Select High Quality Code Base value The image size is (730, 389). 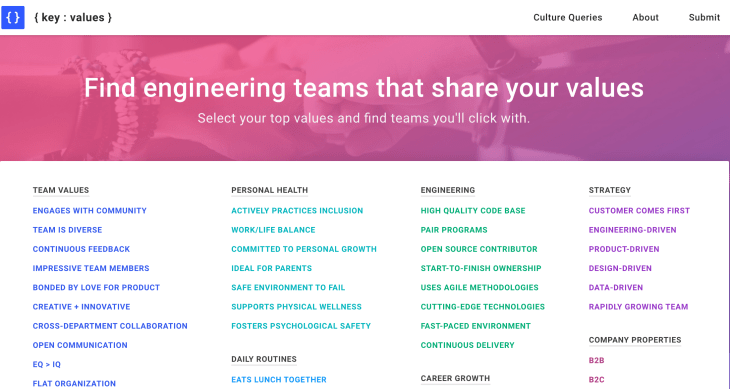[473, 211]
